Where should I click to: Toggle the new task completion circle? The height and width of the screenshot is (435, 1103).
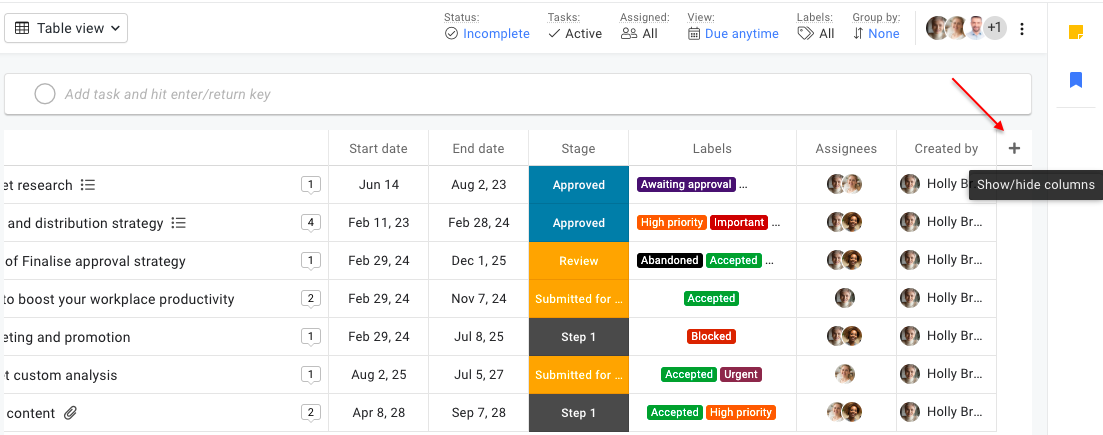coord(45,94)
